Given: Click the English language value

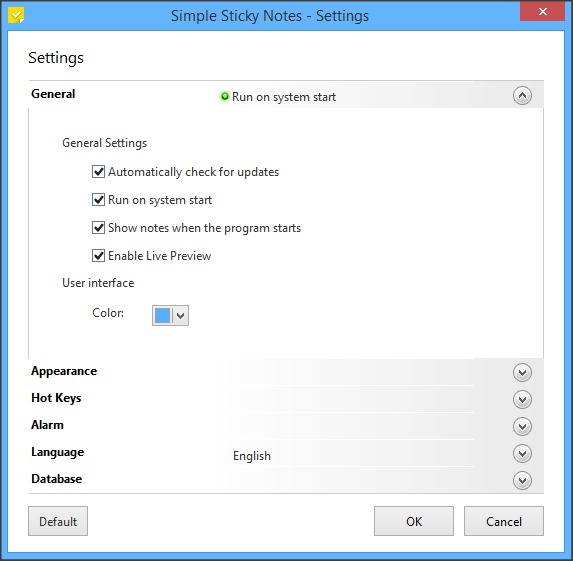Looking at the screenshot, I should (252, 456).
